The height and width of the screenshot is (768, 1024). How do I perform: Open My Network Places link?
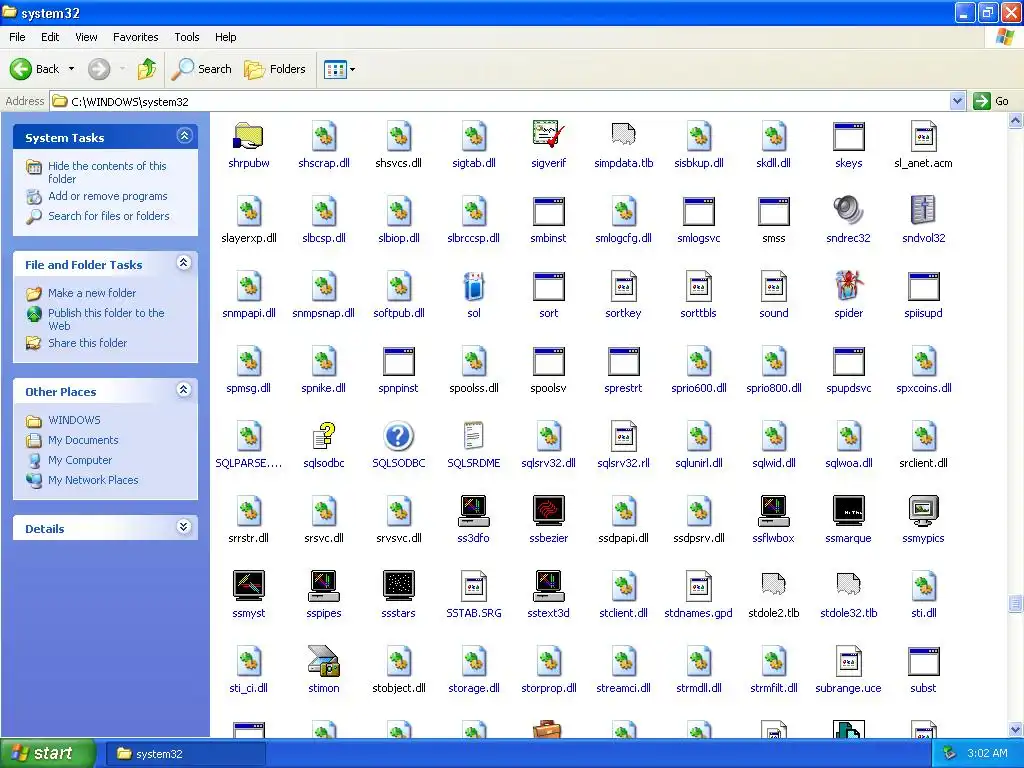pyautogui.click(x=93, y=480)
